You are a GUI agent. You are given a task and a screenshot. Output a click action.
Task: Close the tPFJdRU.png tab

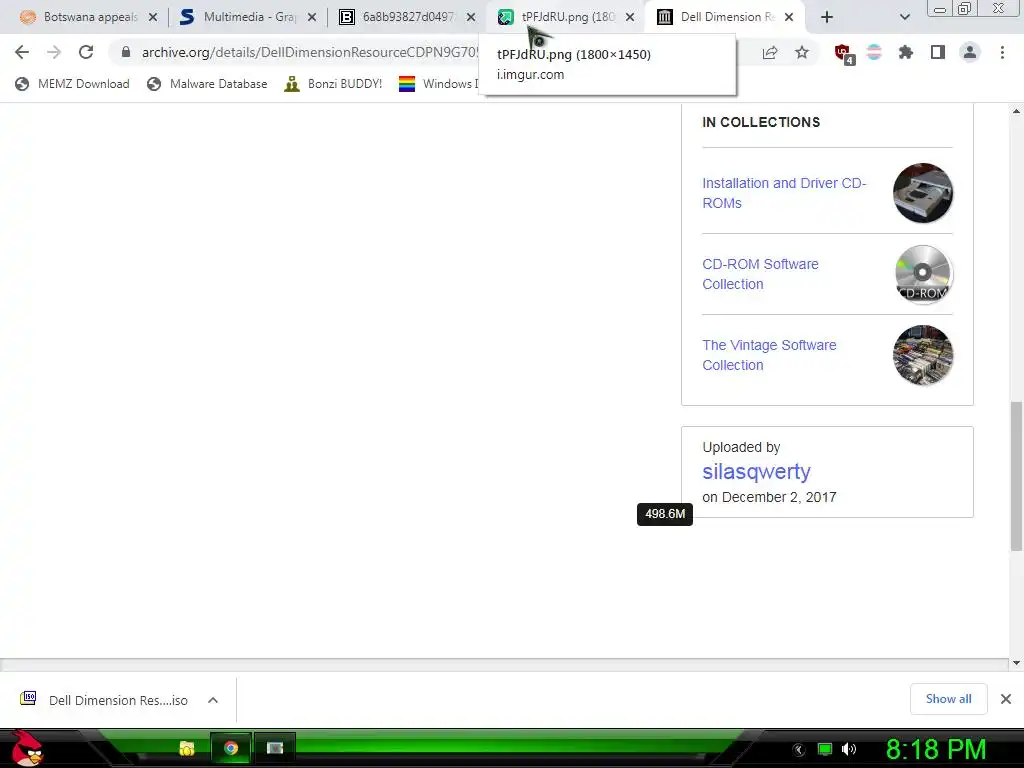click(630, 17)
